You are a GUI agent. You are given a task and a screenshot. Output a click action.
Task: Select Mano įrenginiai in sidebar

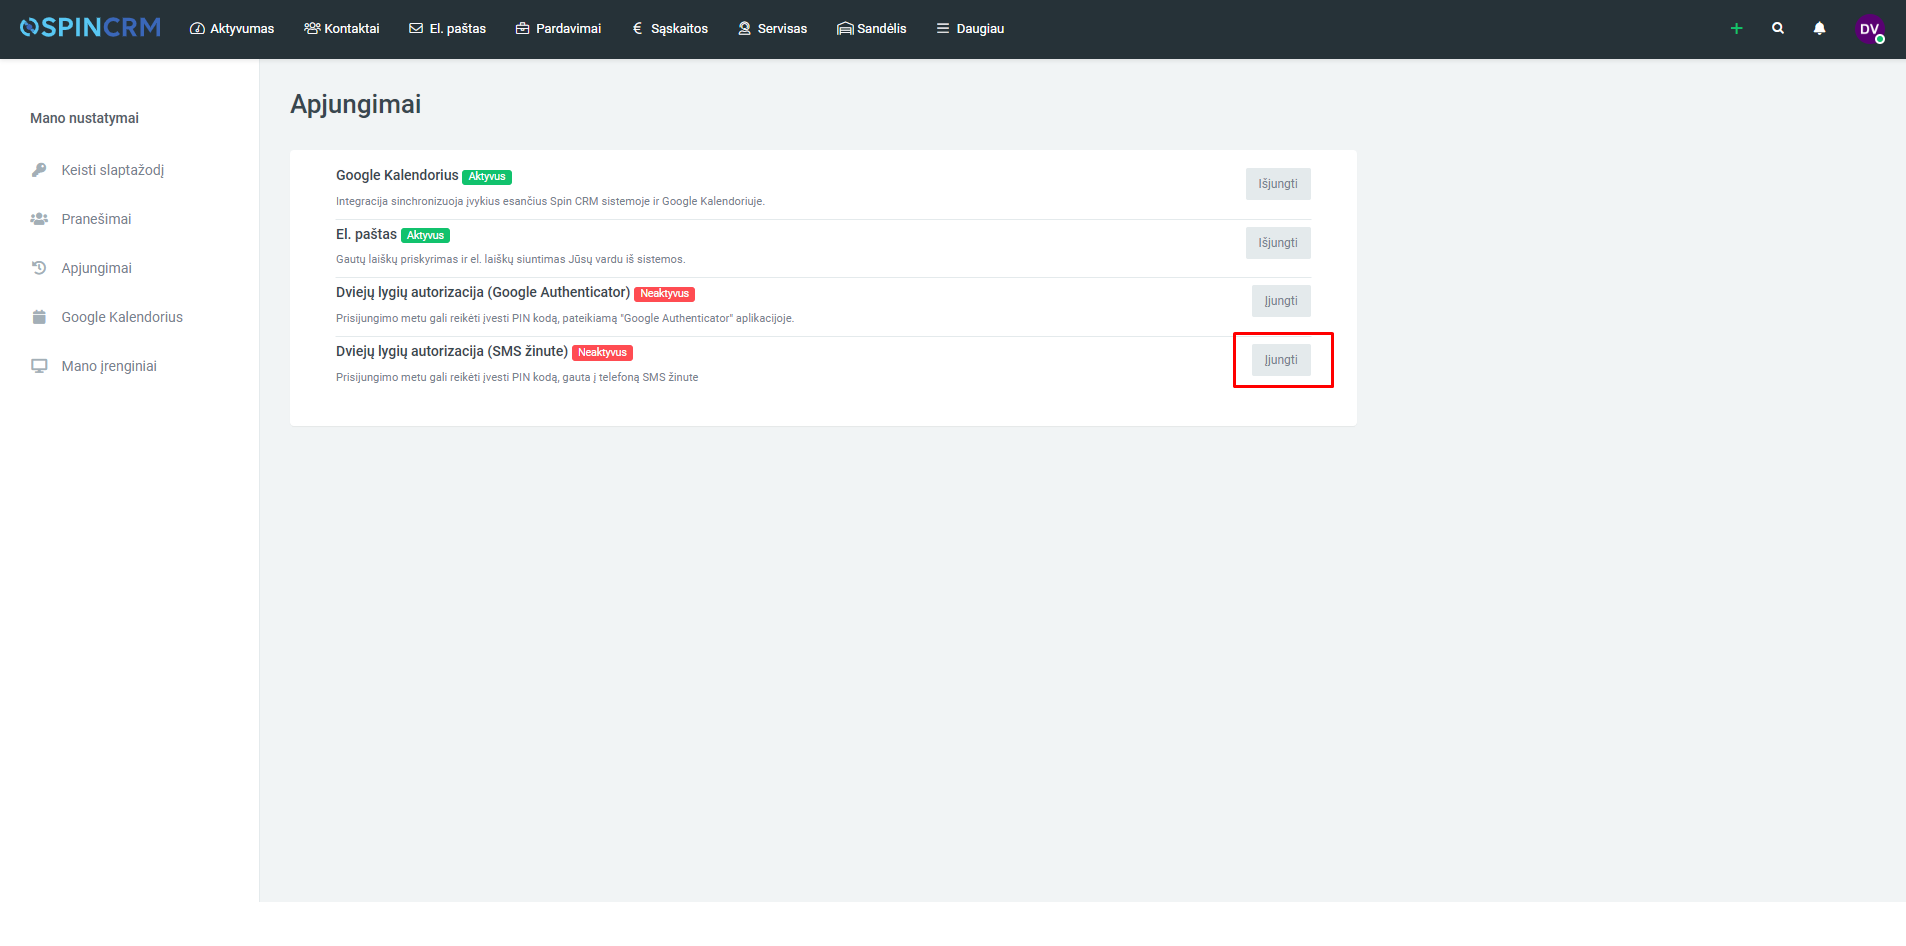(x=109, y=366)
